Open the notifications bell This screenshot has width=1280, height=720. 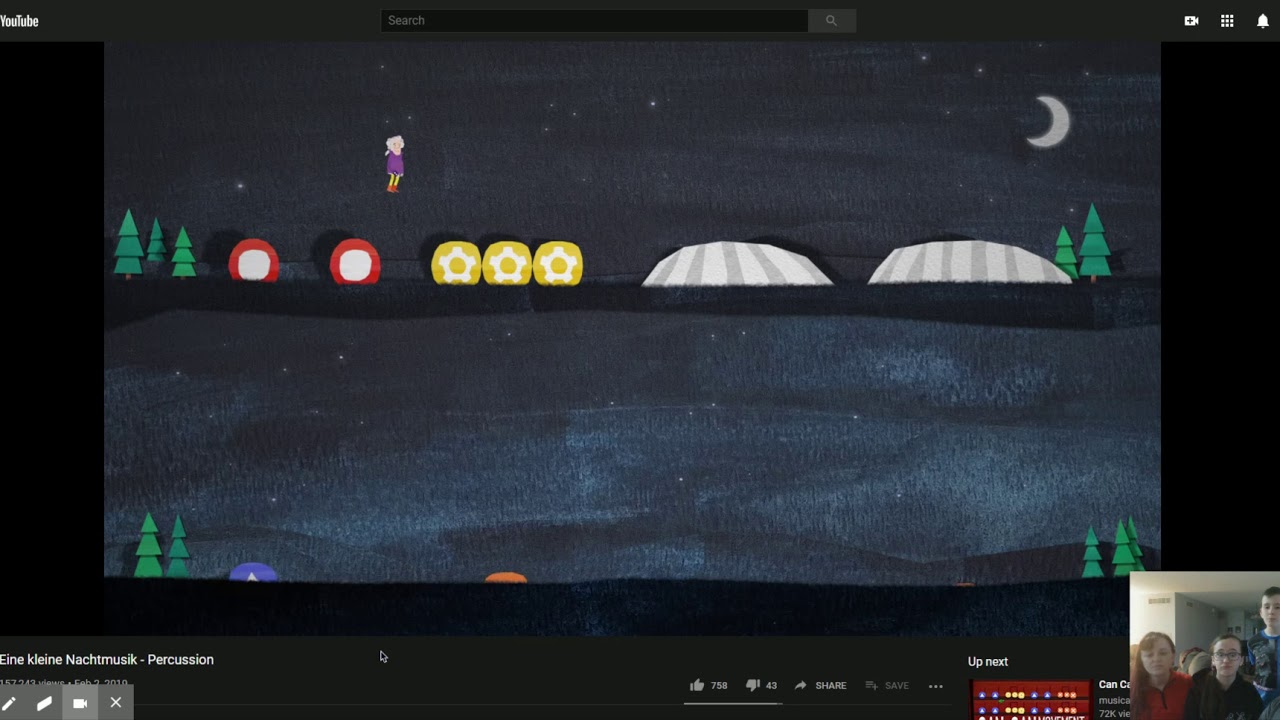click(1263, 21)
